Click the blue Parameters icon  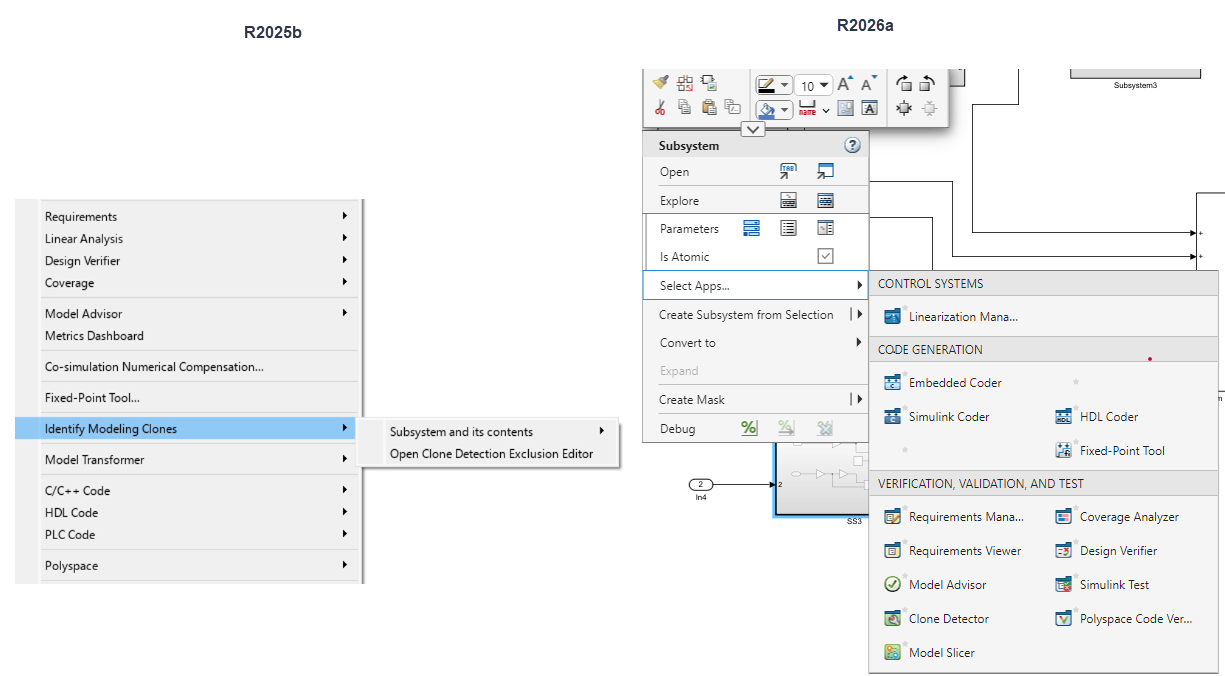tap(751, 228)
